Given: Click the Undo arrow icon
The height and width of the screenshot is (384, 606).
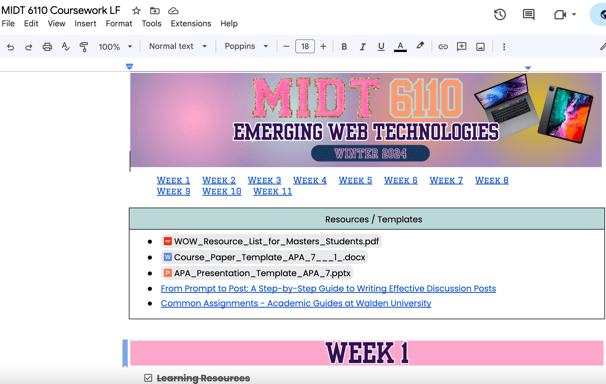Looking at the screenshot, I should [x=10, y=47].
